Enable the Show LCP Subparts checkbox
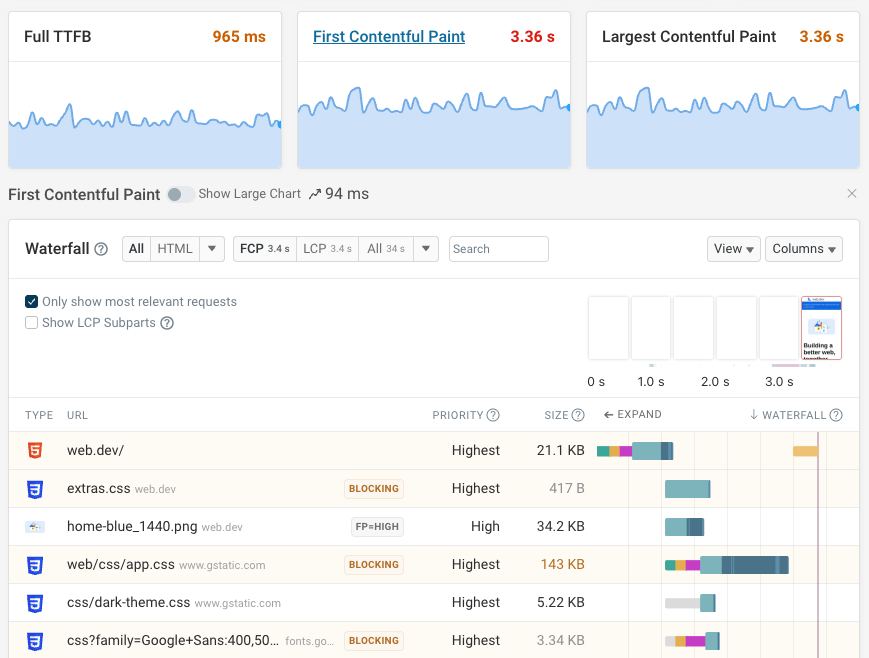Image resolution: width=869 pixels, height=658 pixels. 32,323
